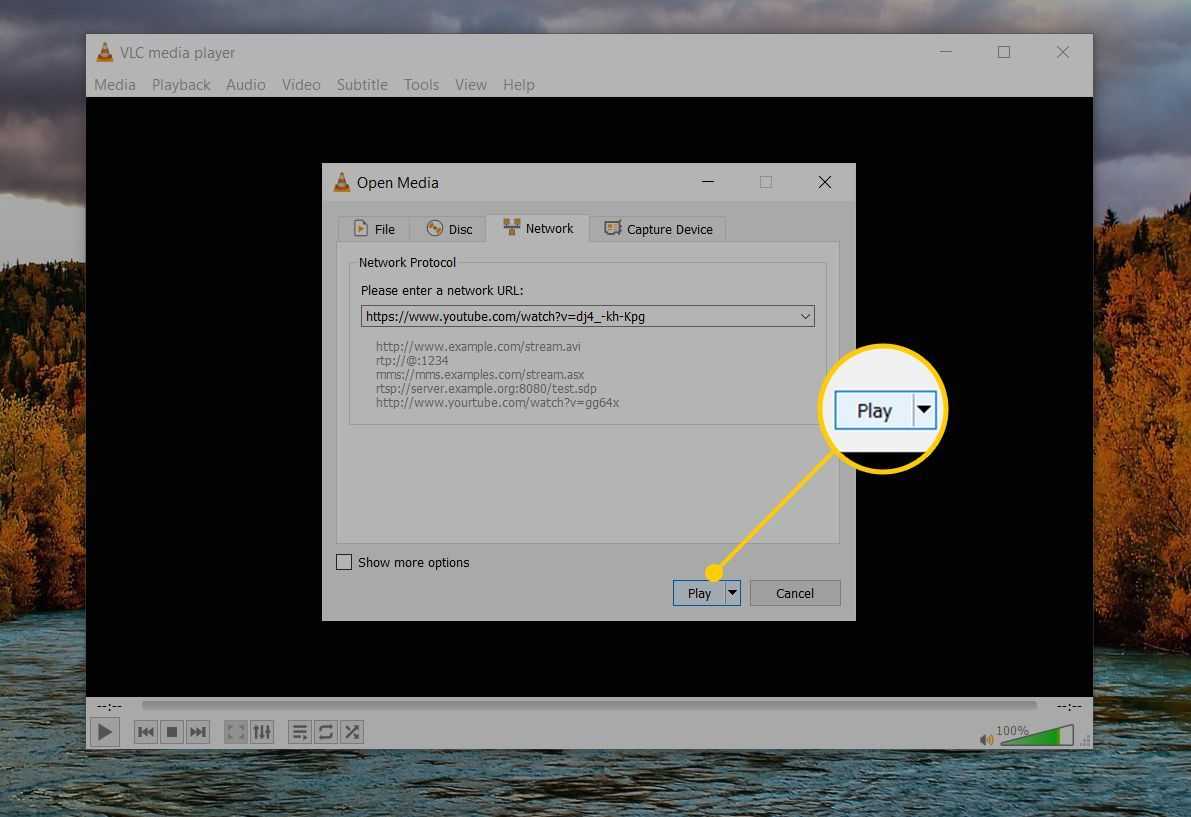The width and height of the screenshot is (1191, 817).
Task: Click the remaining time display at right
Action: point(1069,707)
